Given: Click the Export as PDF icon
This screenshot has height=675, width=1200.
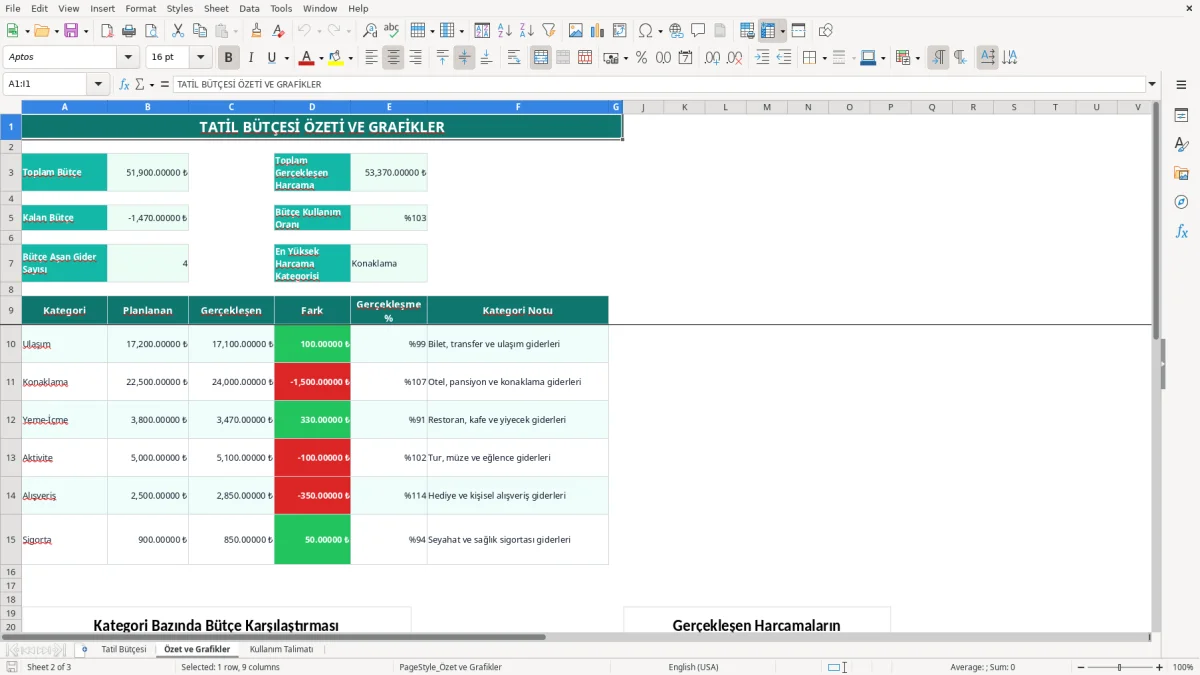Looking at the screenshot, I should point(106,31).
